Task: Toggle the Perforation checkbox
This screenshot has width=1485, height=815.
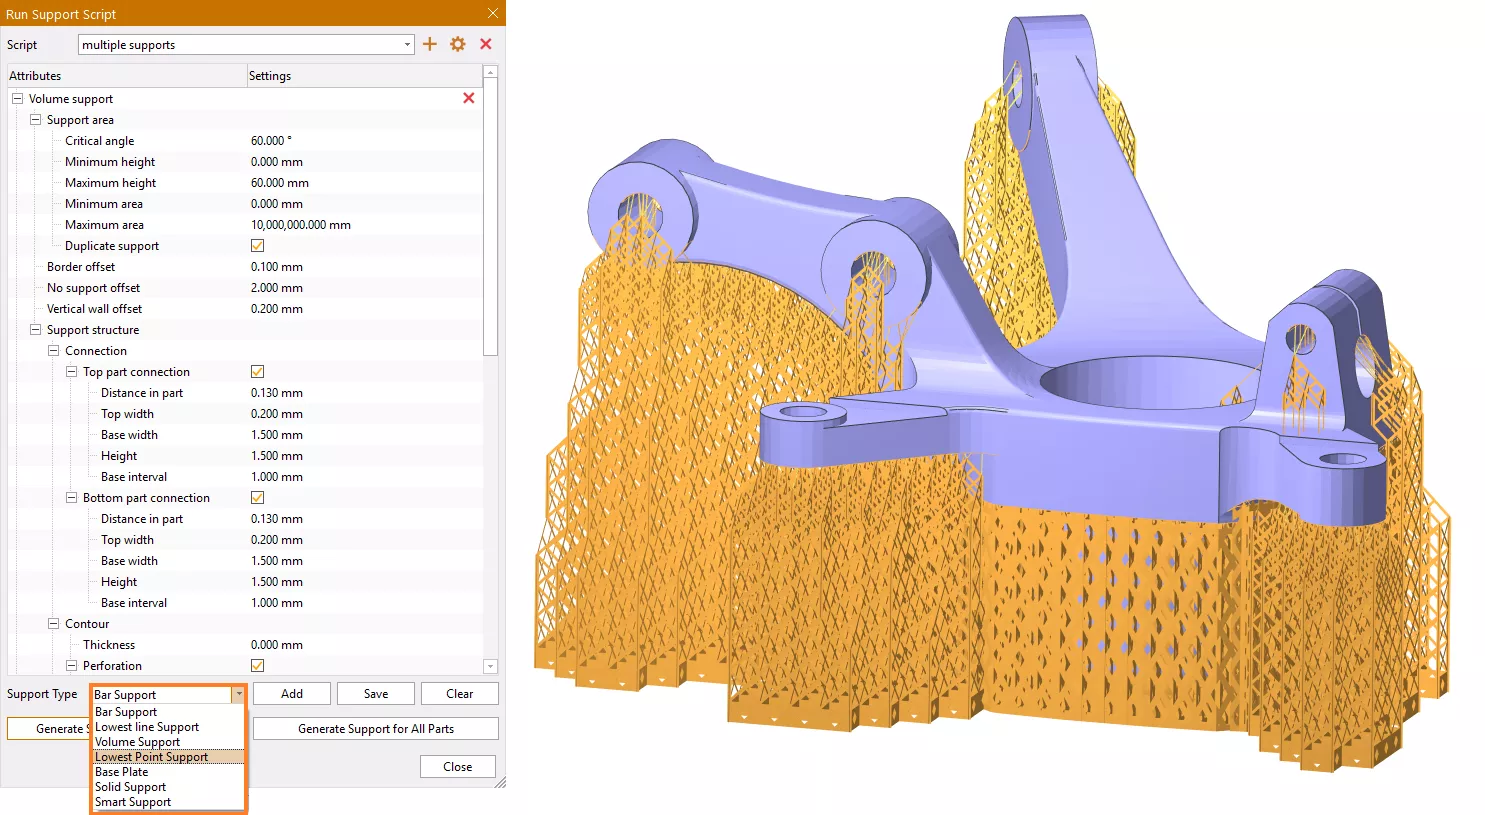Action: [257, 666]
